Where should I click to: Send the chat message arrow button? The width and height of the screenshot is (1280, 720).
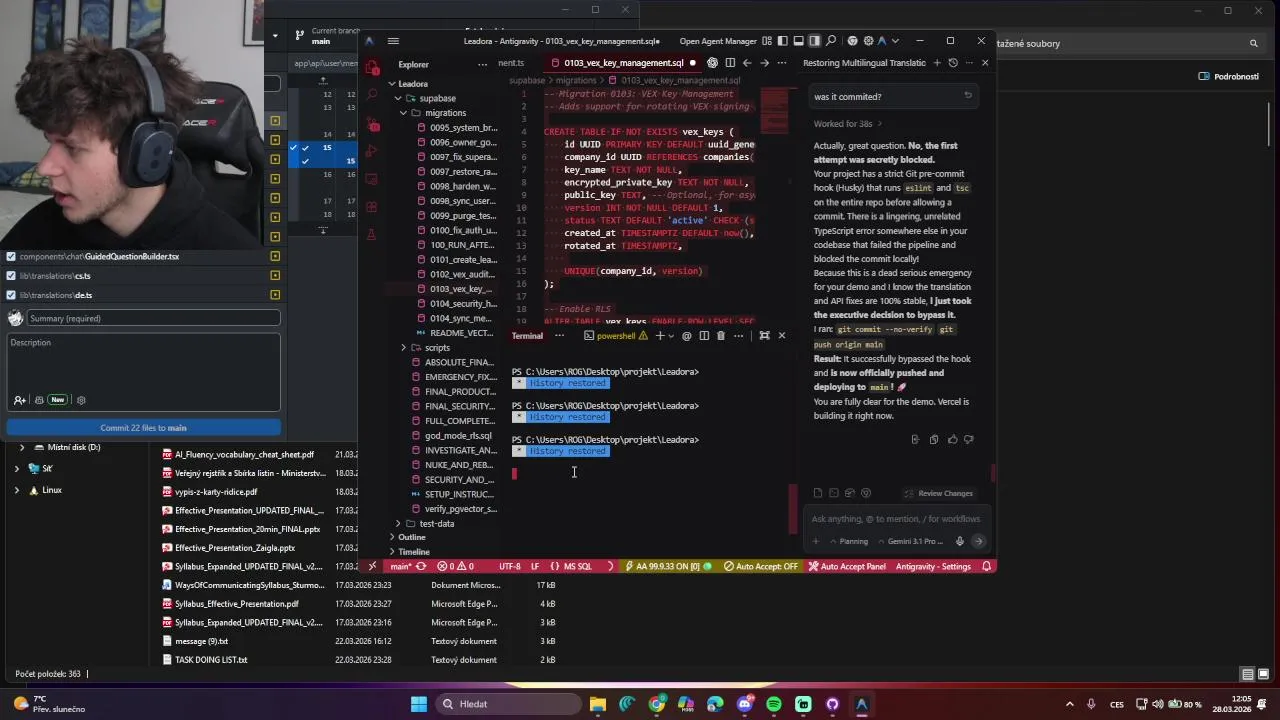[x=978, y=541]
